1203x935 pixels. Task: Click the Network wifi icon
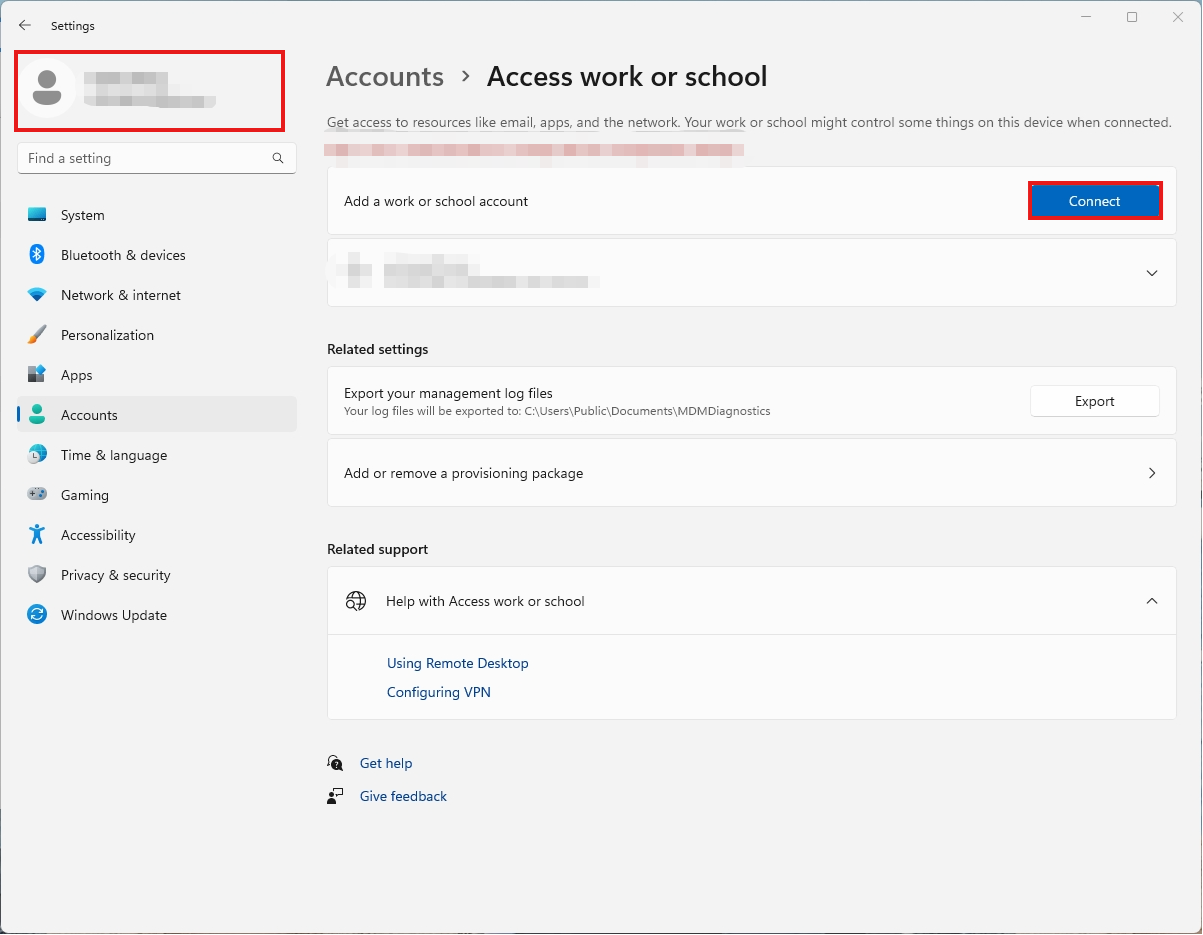(x=37, y=295)
